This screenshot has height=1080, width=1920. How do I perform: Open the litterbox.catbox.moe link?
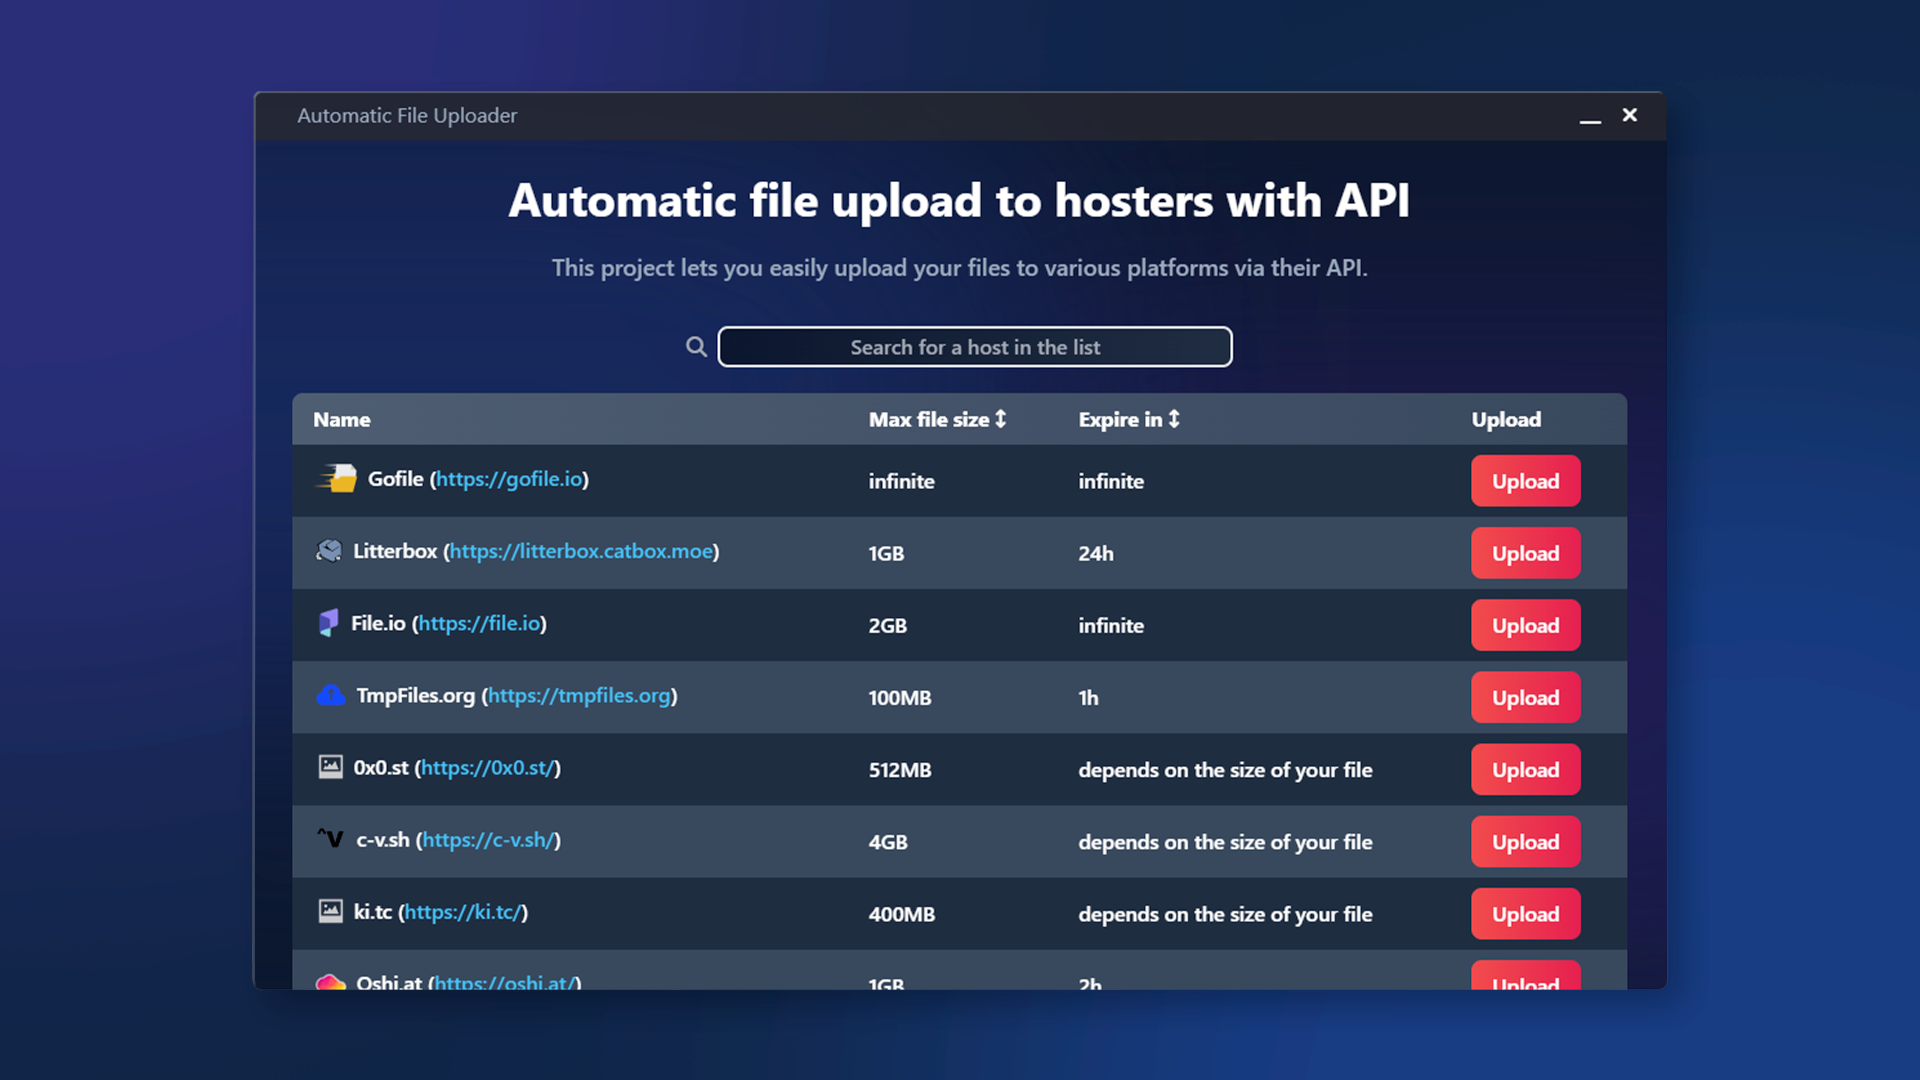[x=581, y=551]
